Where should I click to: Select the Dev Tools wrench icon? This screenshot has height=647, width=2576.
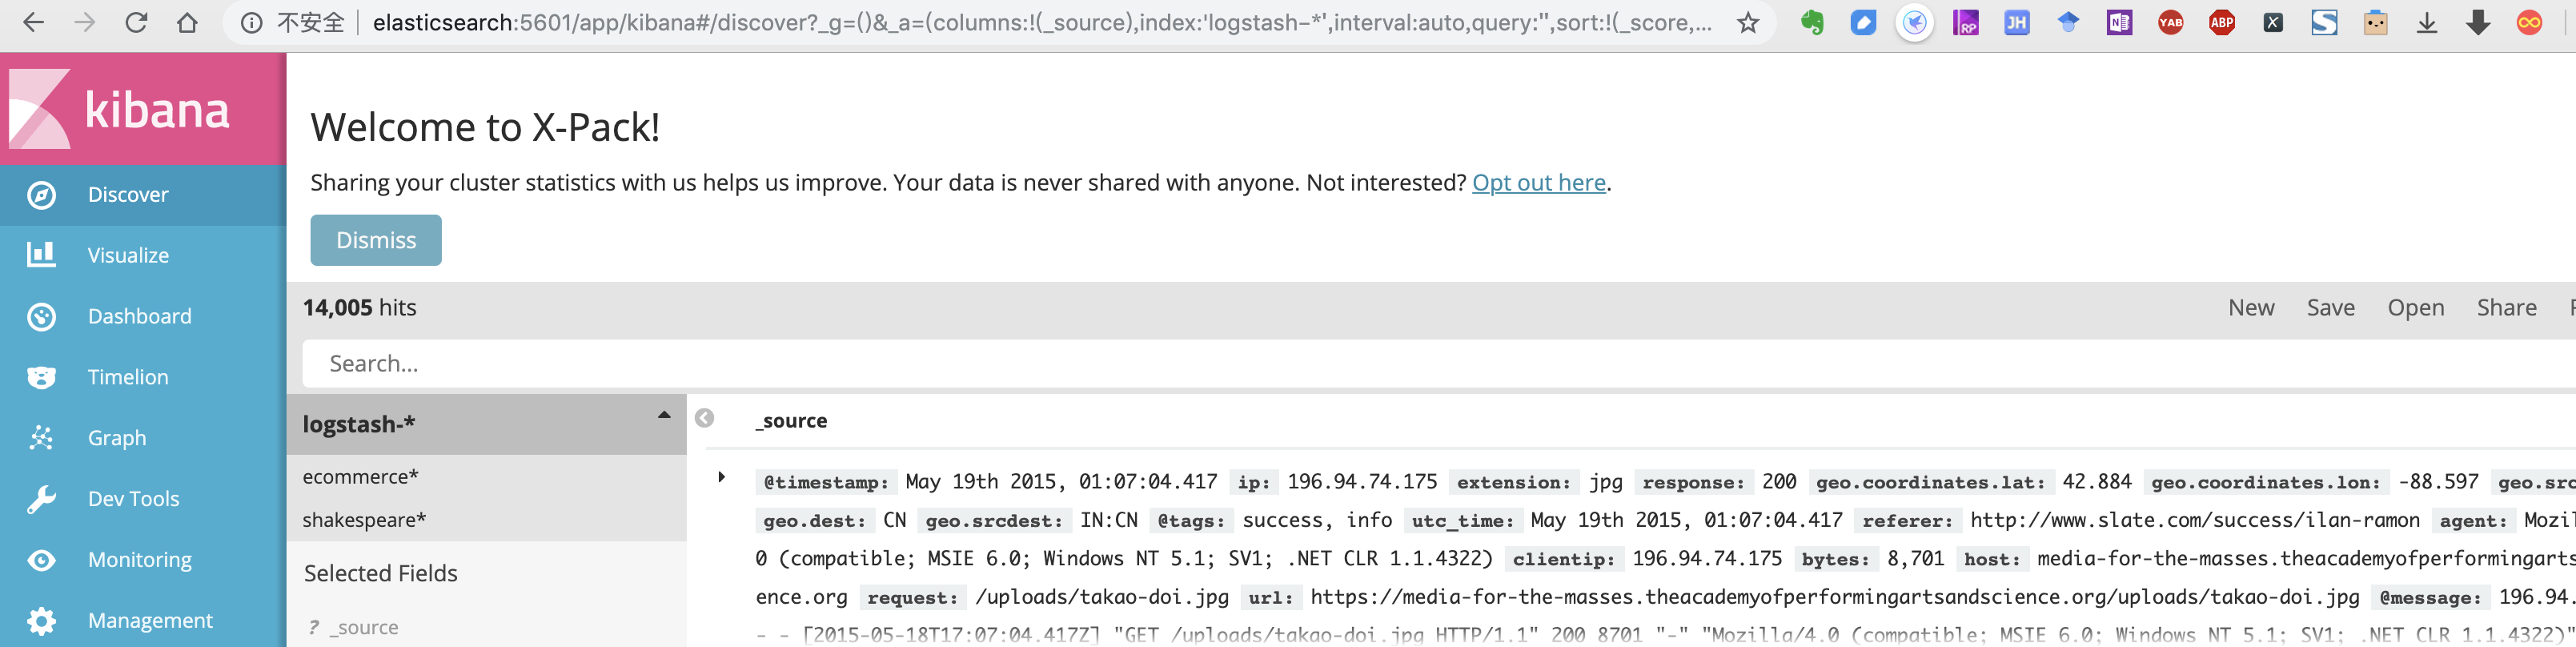click(x=41, y=499)
